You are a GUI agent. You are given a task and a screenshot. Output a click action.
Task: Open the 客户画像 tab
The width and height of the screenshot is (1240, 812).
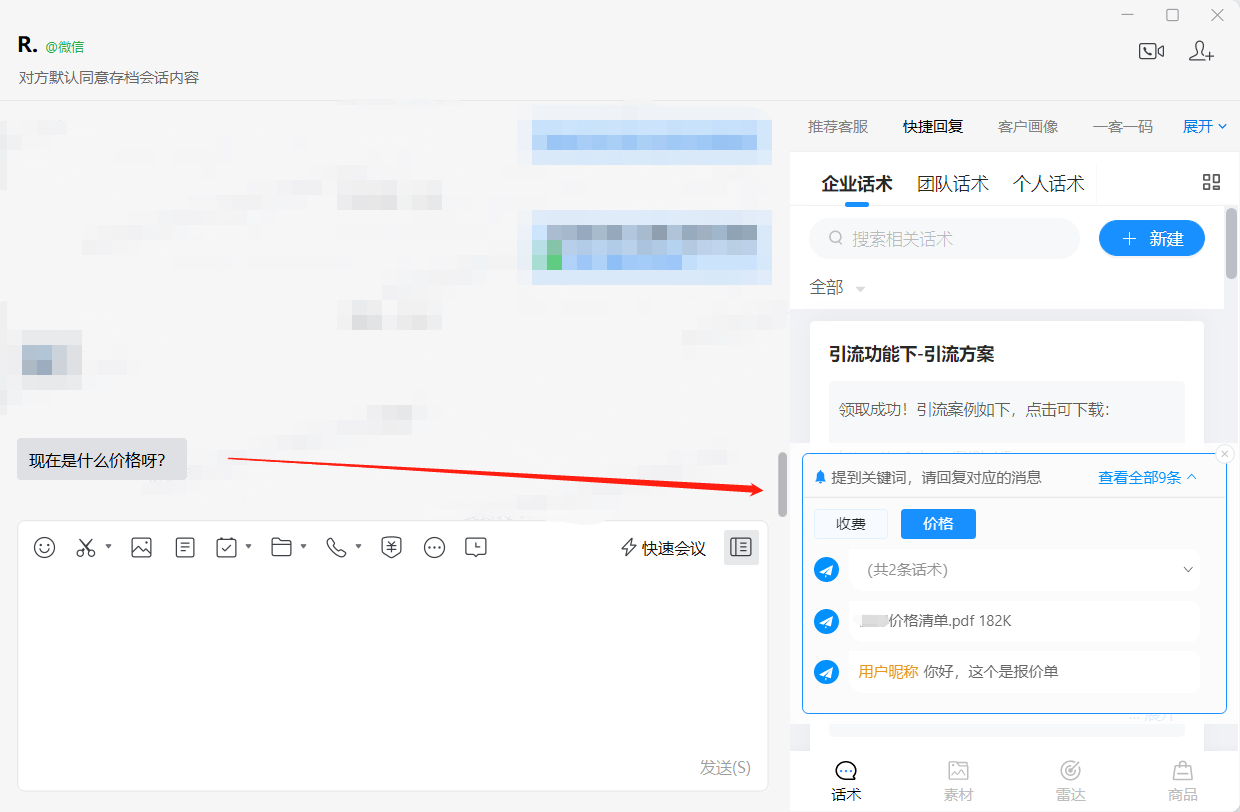(1027, 126)
